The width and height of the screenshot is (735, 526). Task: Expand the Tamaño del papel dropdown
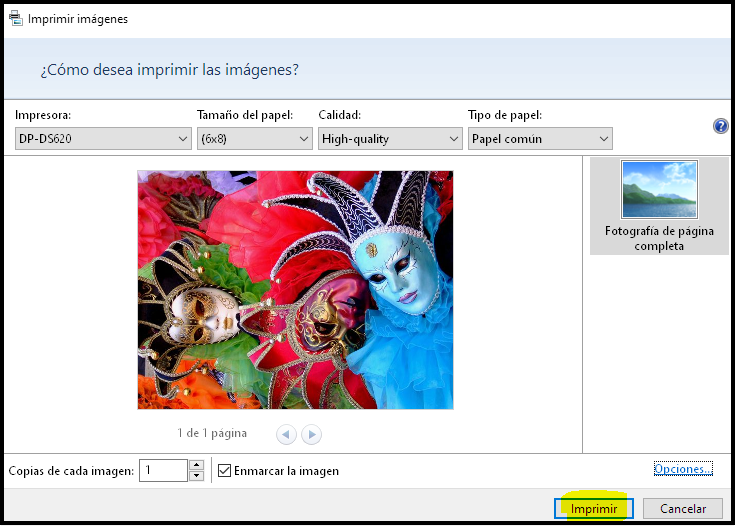[255, 139]
